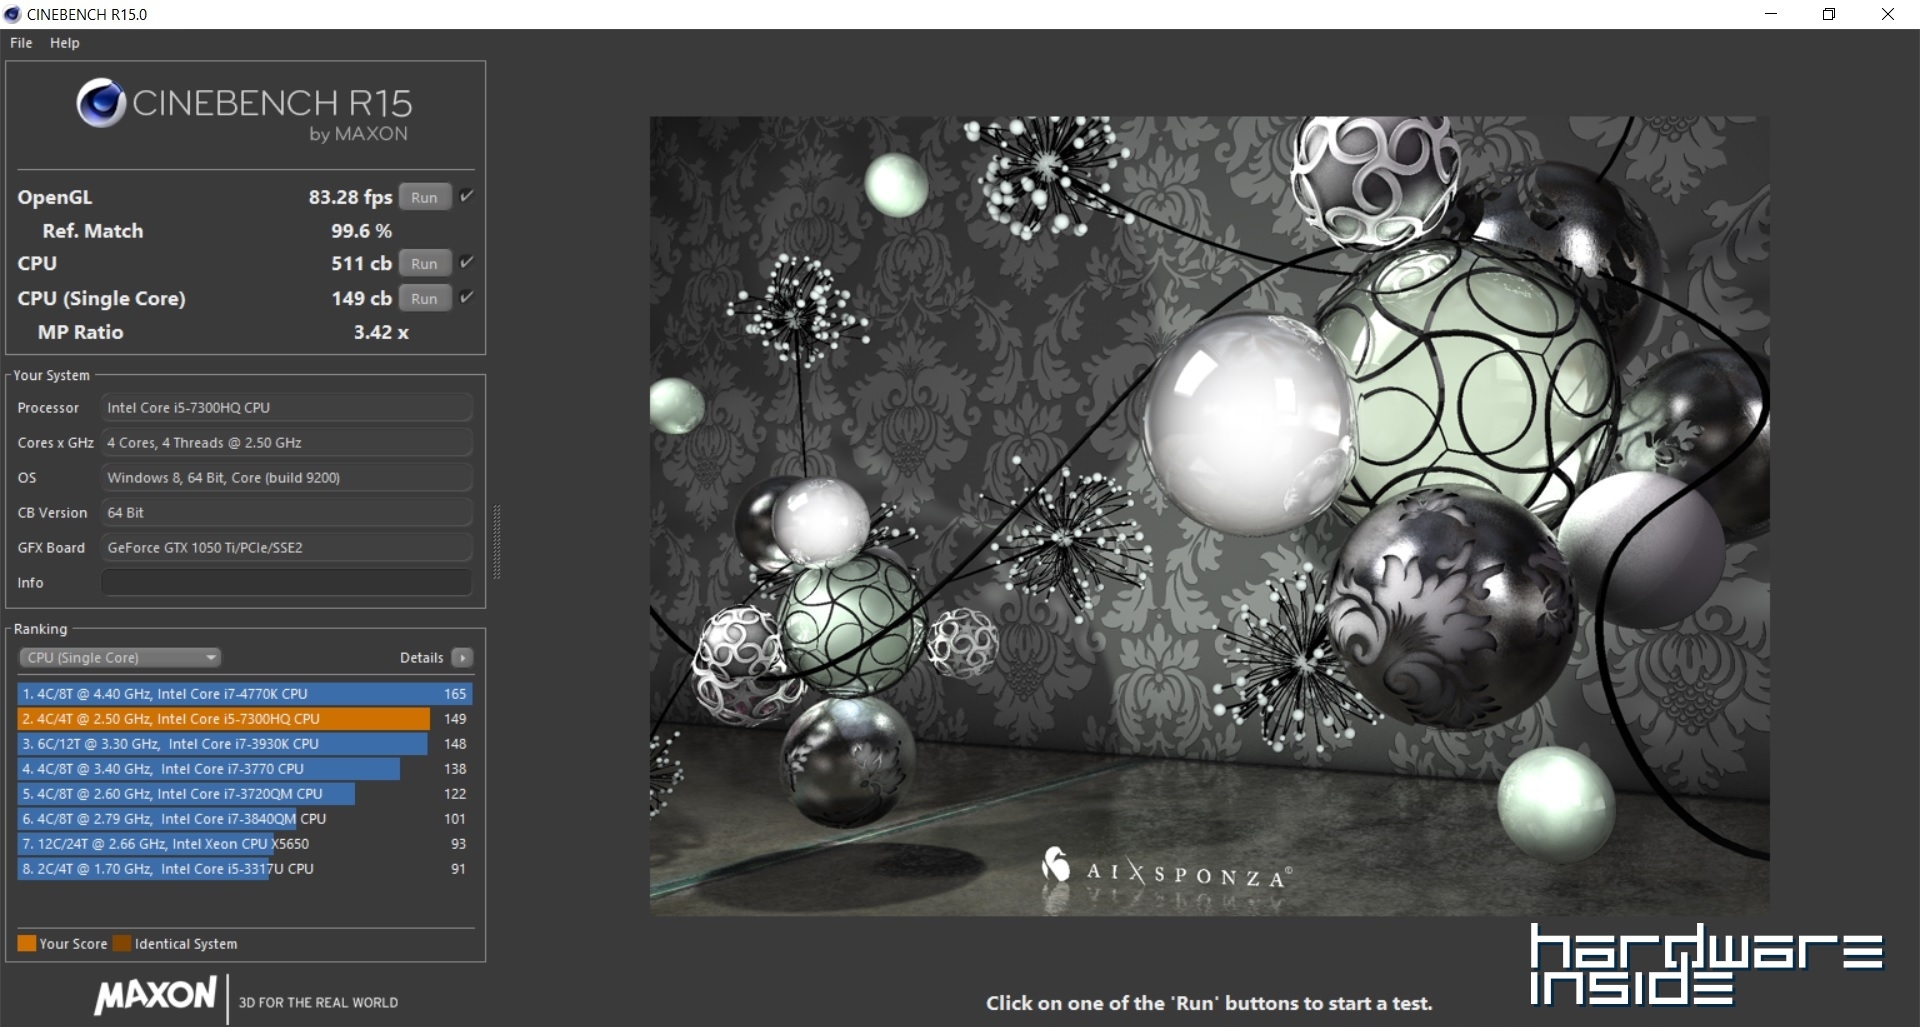Screen dimensions: 1920x1027
Task: Click the Info input field
Action: 287,582
